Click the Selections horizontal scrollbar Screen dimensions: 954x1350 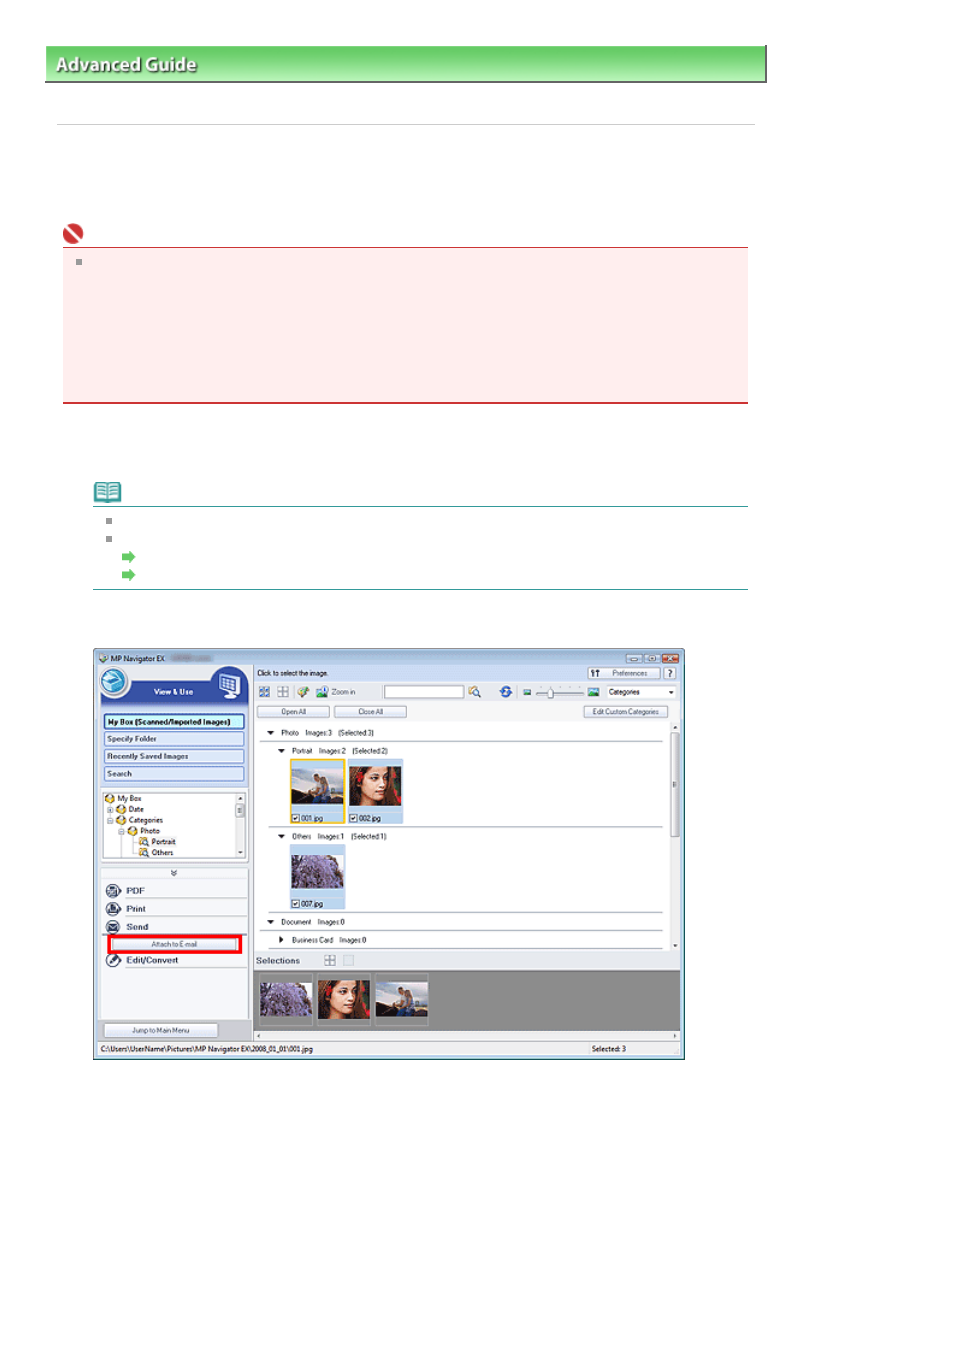467,1036
